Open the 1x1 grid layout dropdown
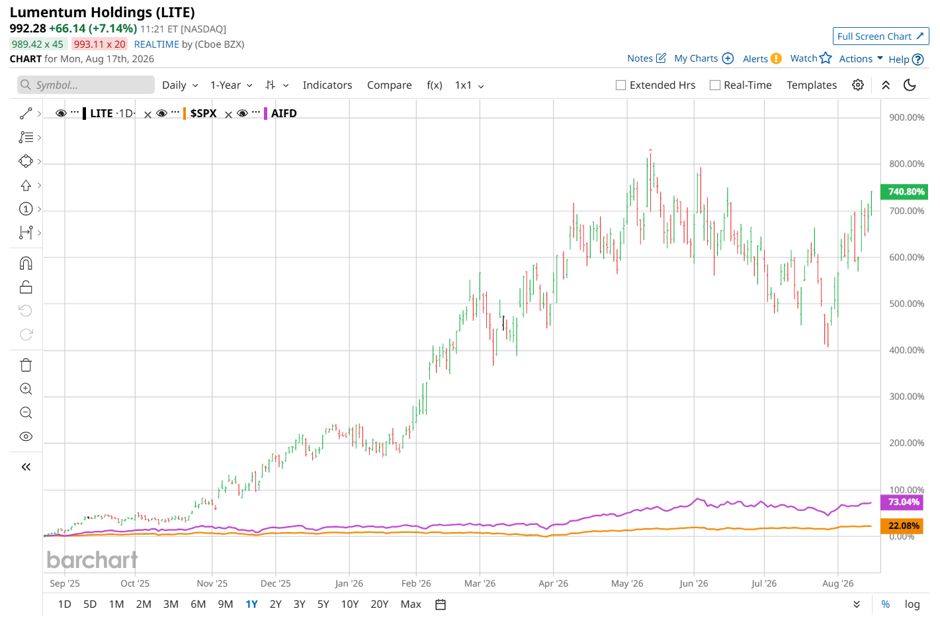The image size is (940, 619). pyautogui.click(x=469, y=85)
